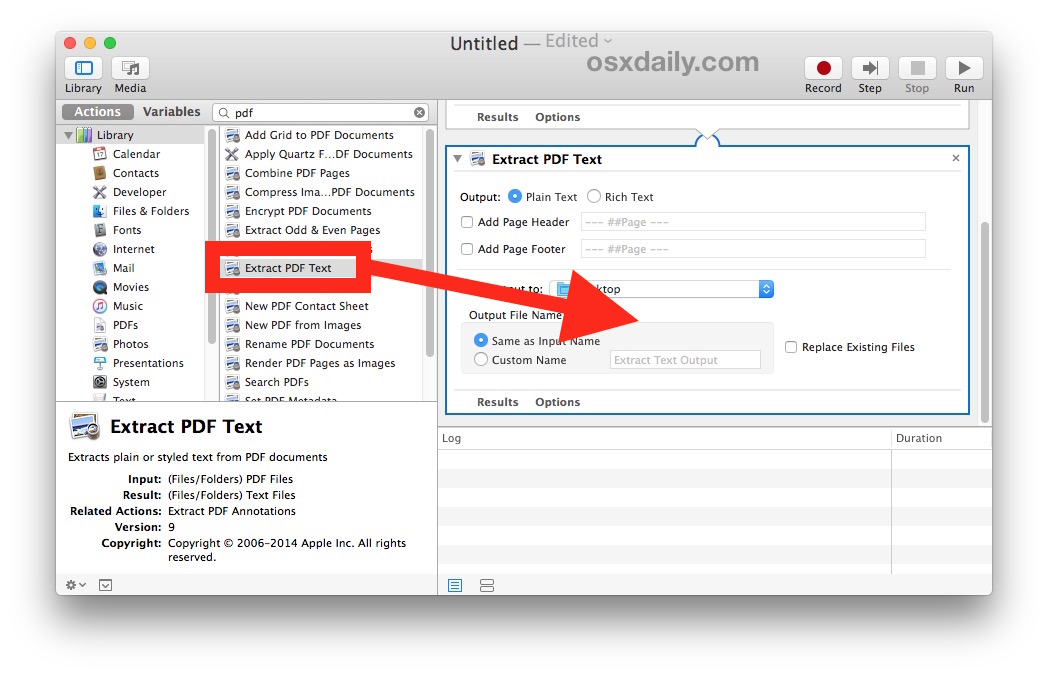Click the workflow area scrollbar
1048x675 pixels.
[985, 322]
